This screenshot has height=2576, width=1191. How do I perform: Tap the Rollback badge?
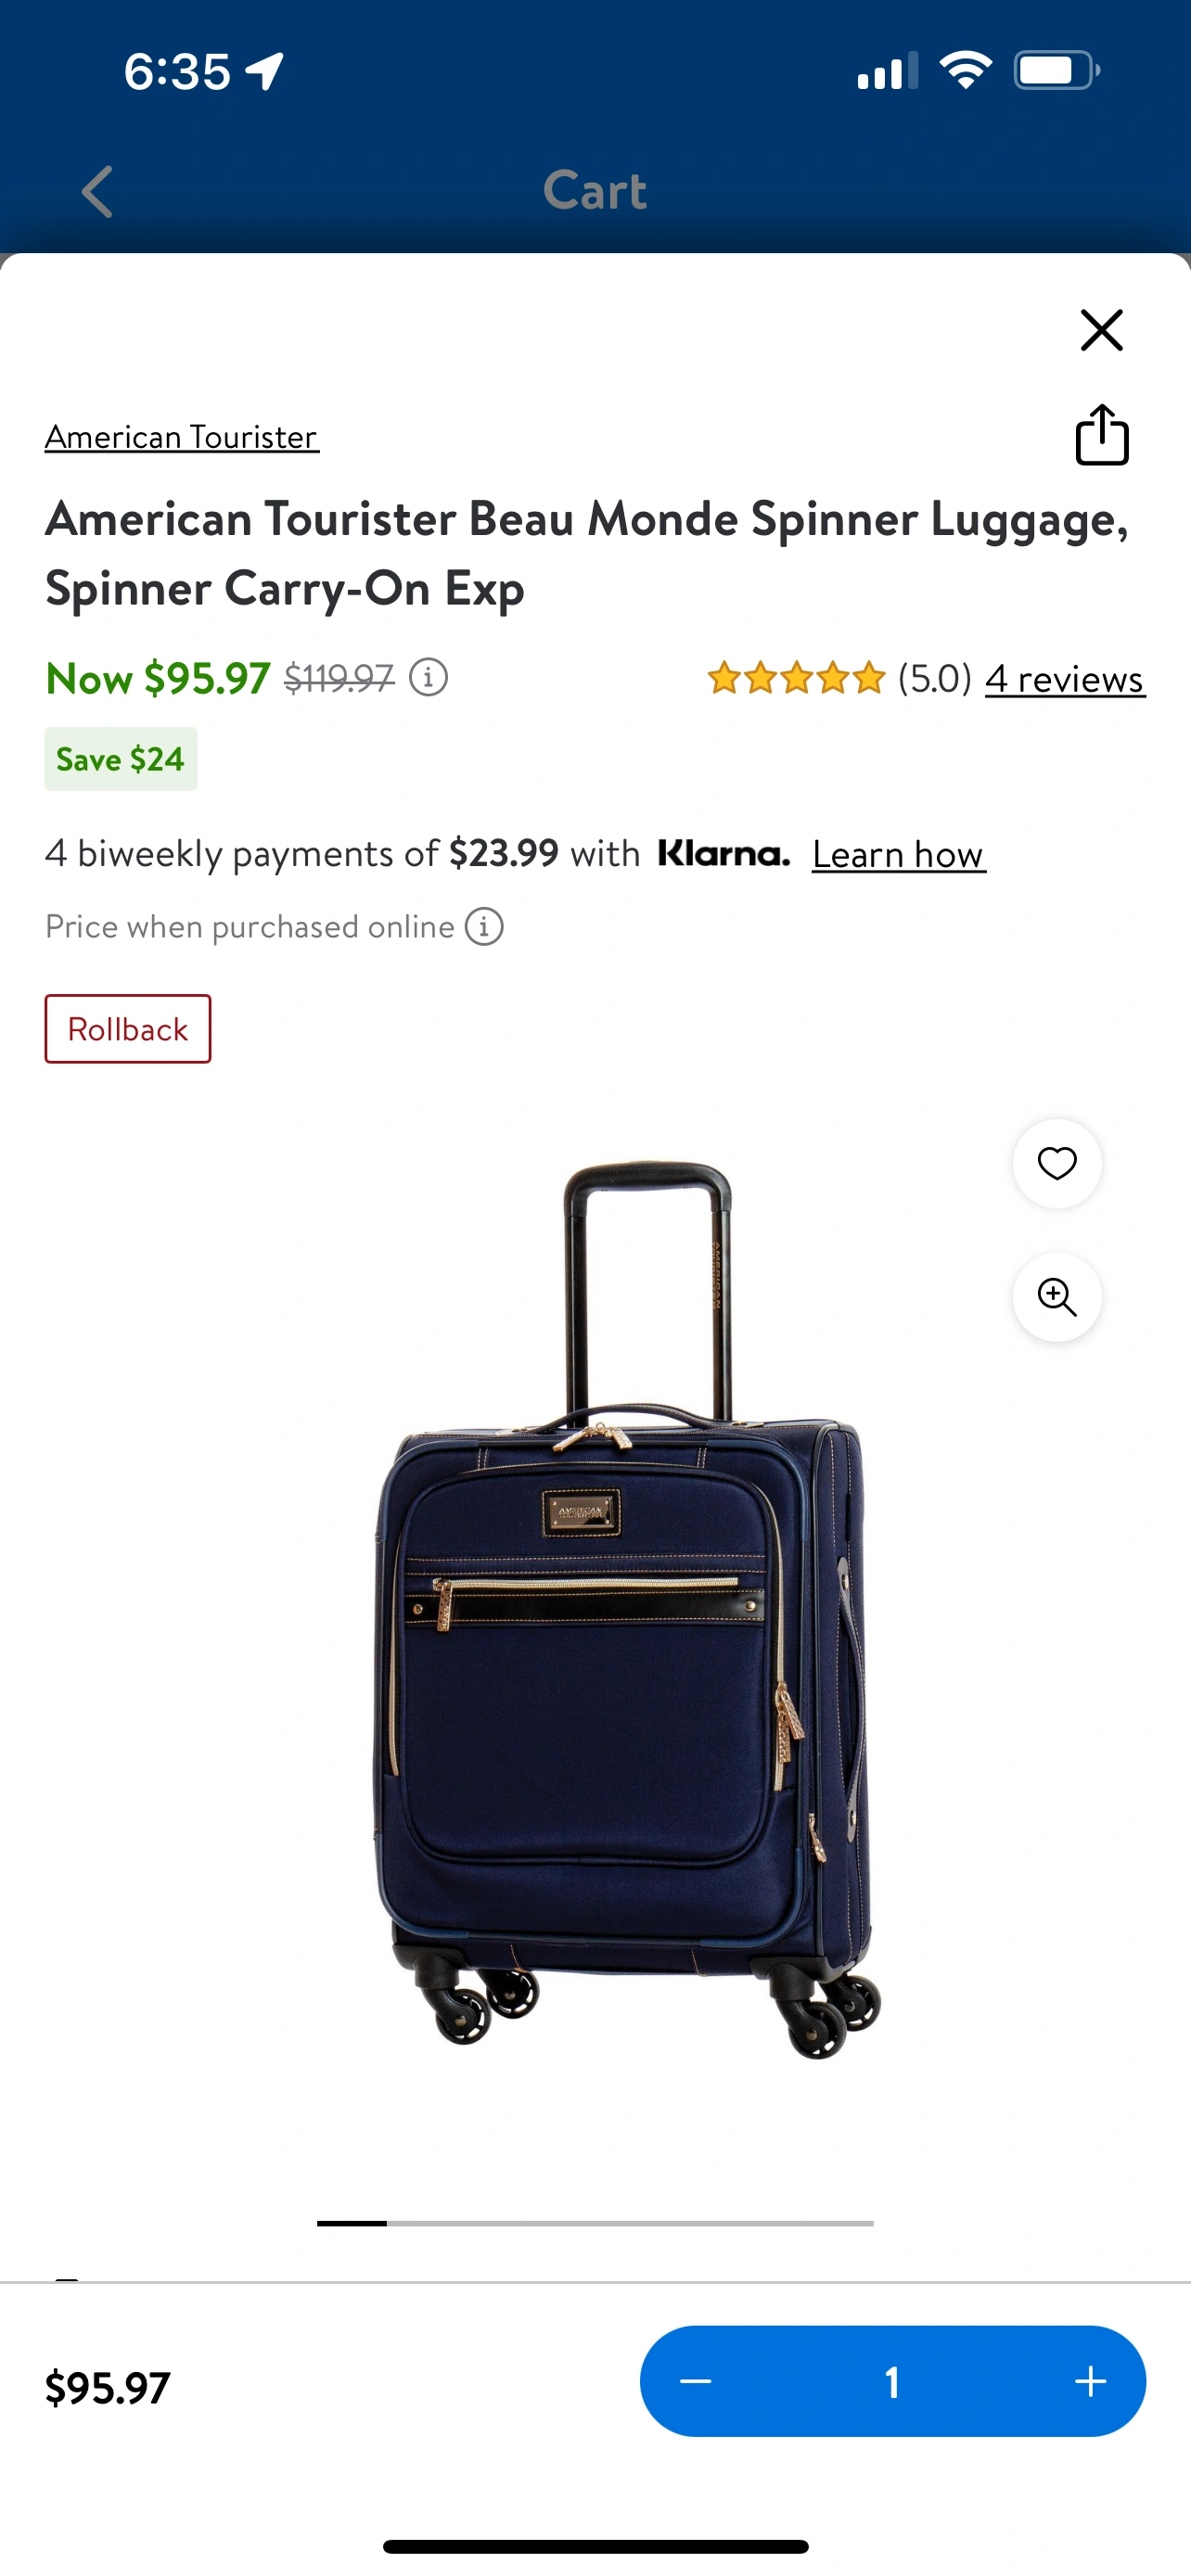pos(128,1029)
